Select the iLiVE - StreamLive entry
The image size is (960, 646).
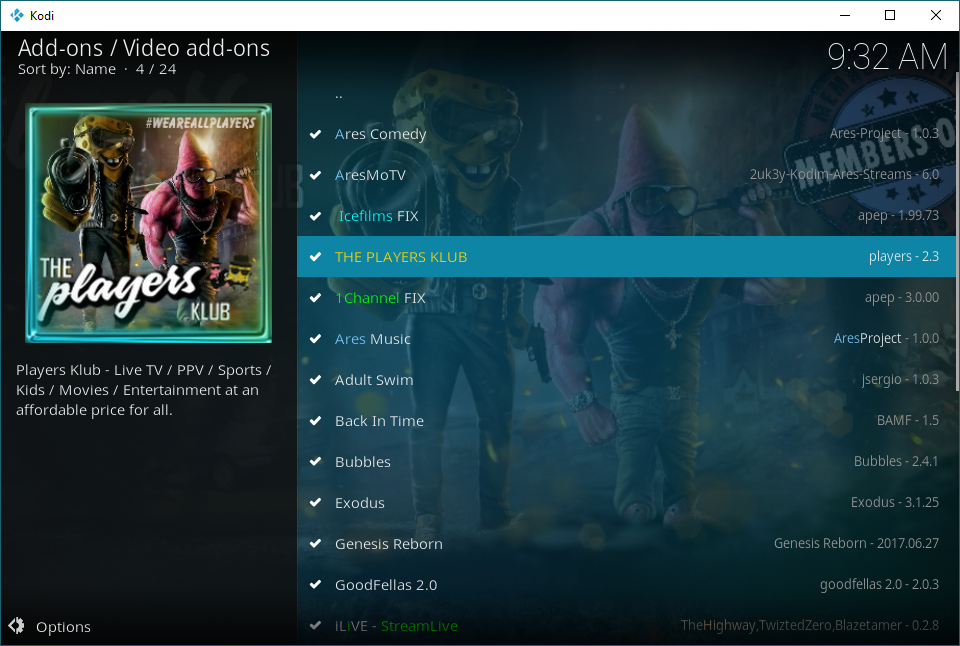pyautogui.click(x=396, y=626)
